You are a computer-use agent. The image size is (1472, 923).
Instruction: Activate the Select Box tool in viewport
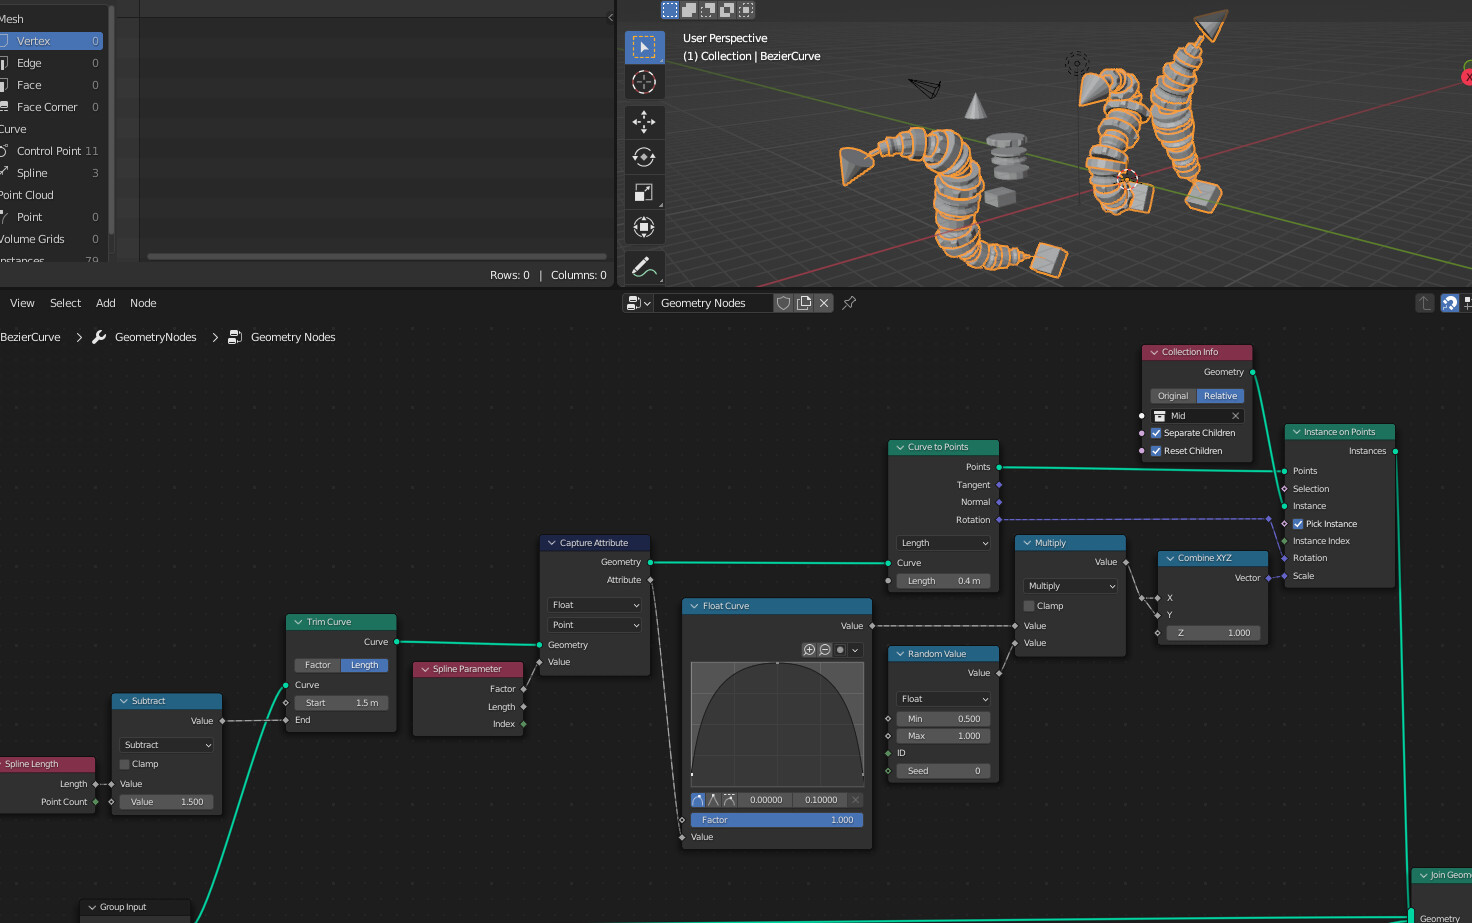click(644, 47)
